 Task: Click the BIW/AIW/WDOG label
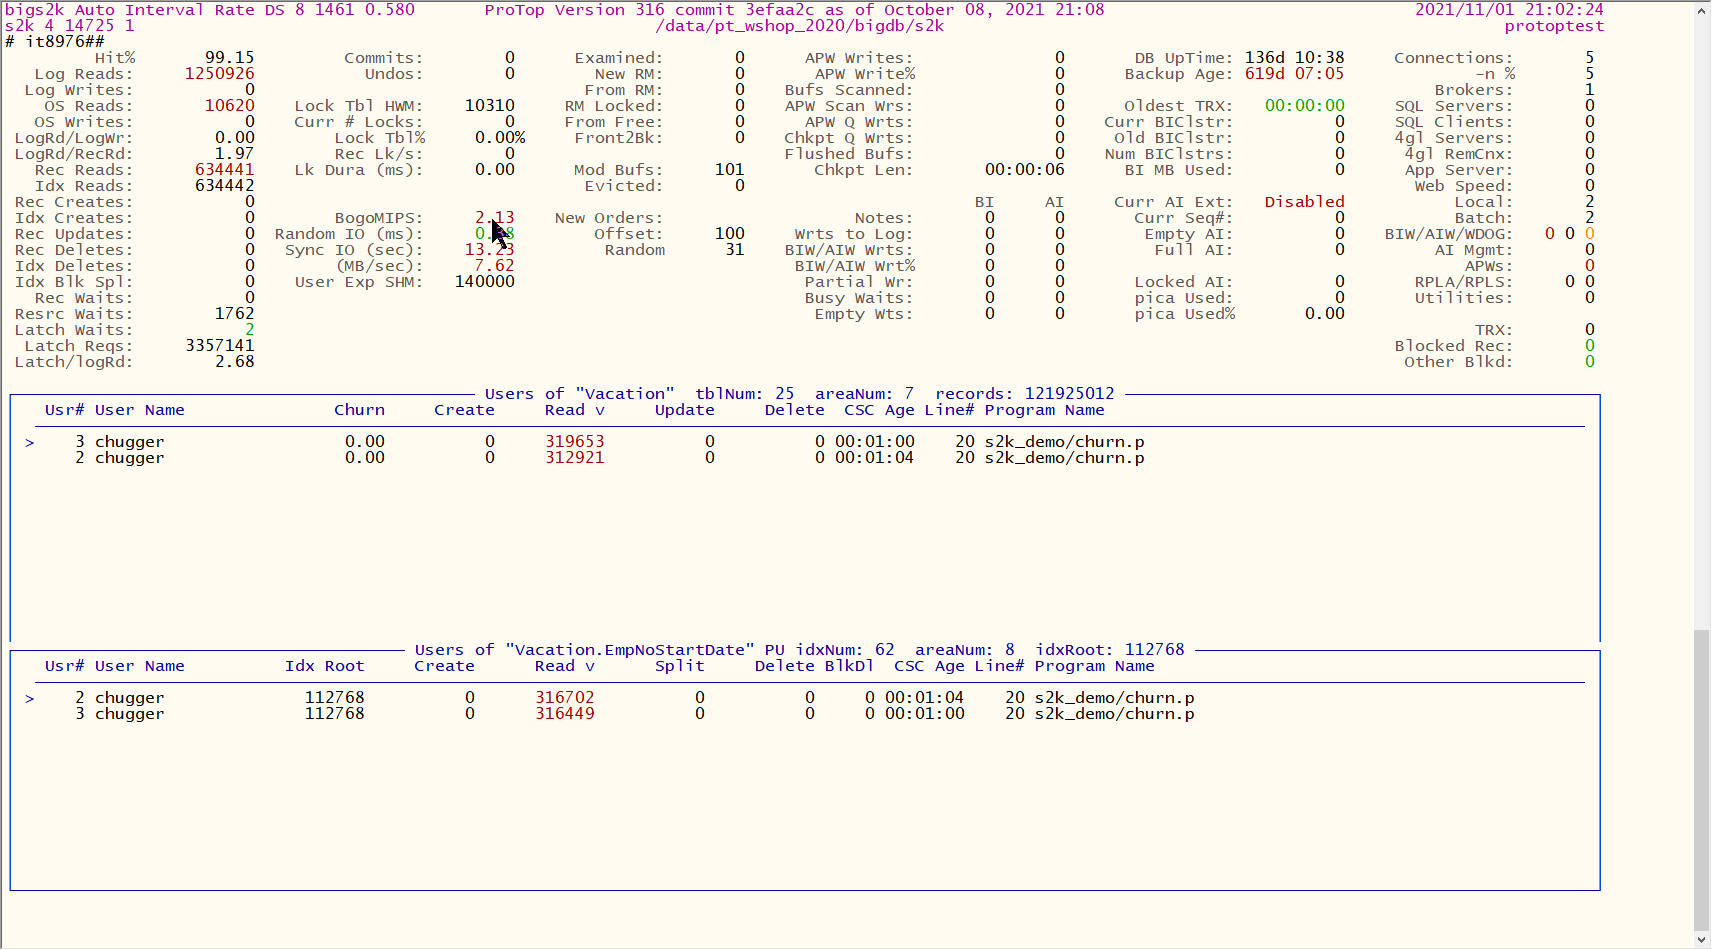coord(1449,234)
